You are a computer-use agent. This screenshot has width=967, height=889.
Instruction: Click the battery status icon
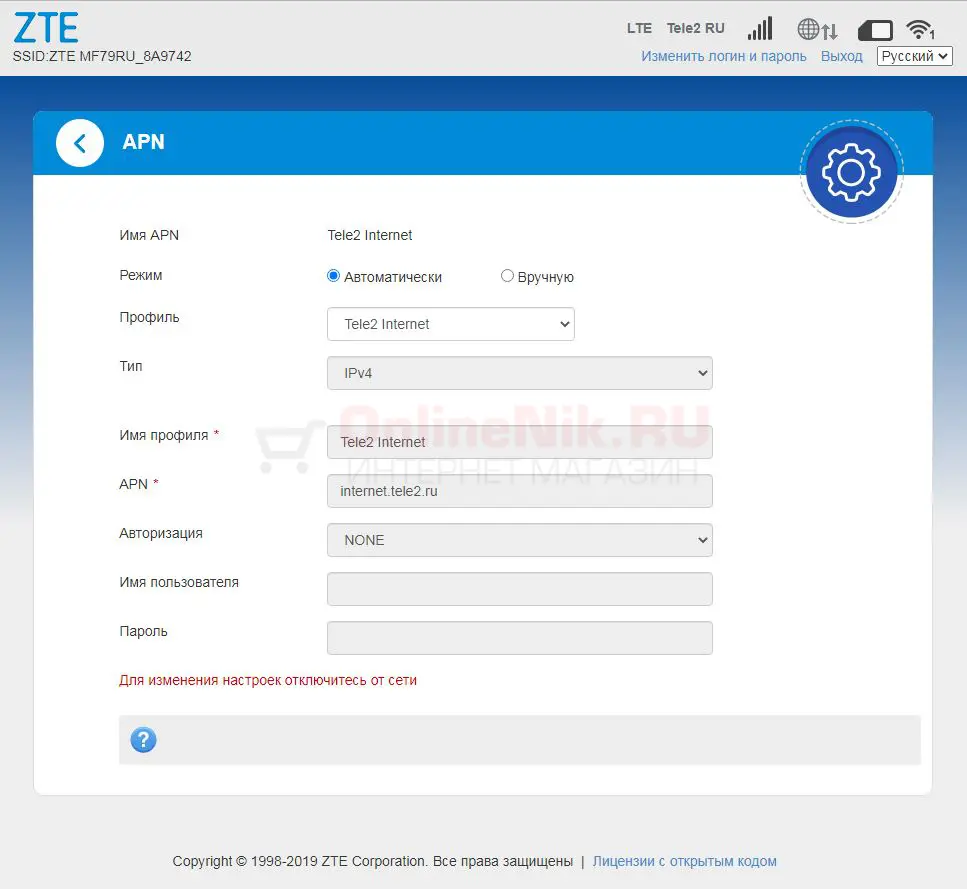(875, 30)
